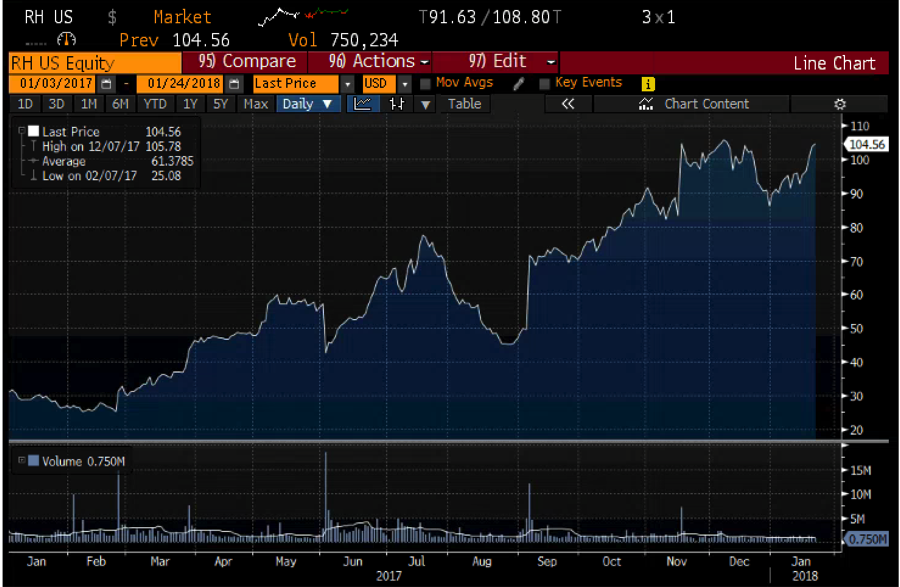900x587 pixels.
Task: Open chart settings gear icon
Action: click(x=840, y=104)
